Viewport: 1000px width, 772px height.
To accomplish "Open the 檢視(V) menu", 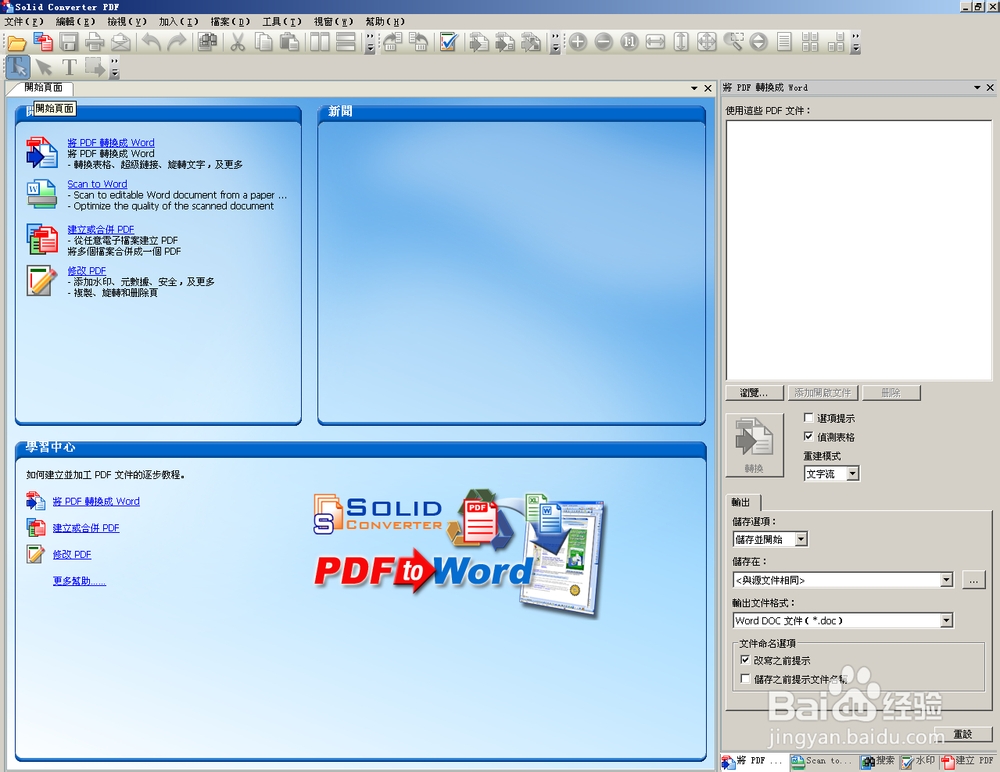I will click(127, 22).
